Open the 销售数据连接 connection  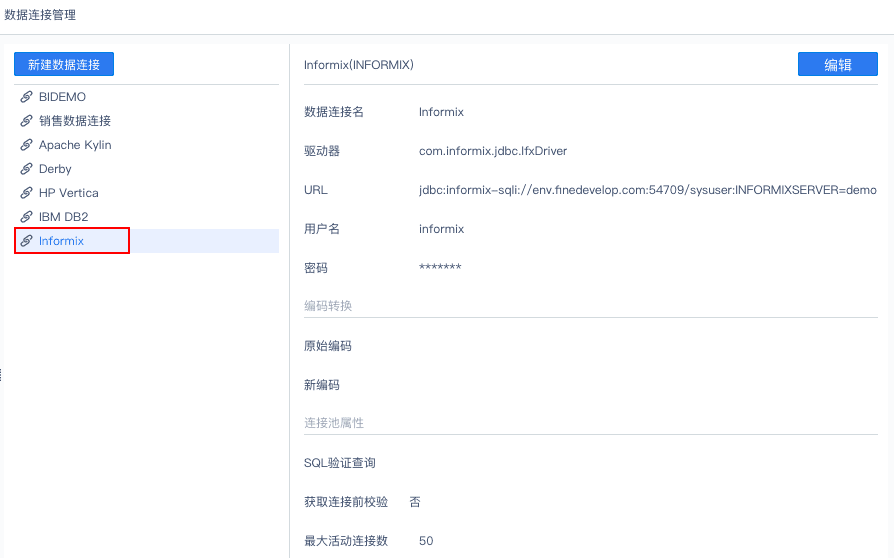coord(75,121)
